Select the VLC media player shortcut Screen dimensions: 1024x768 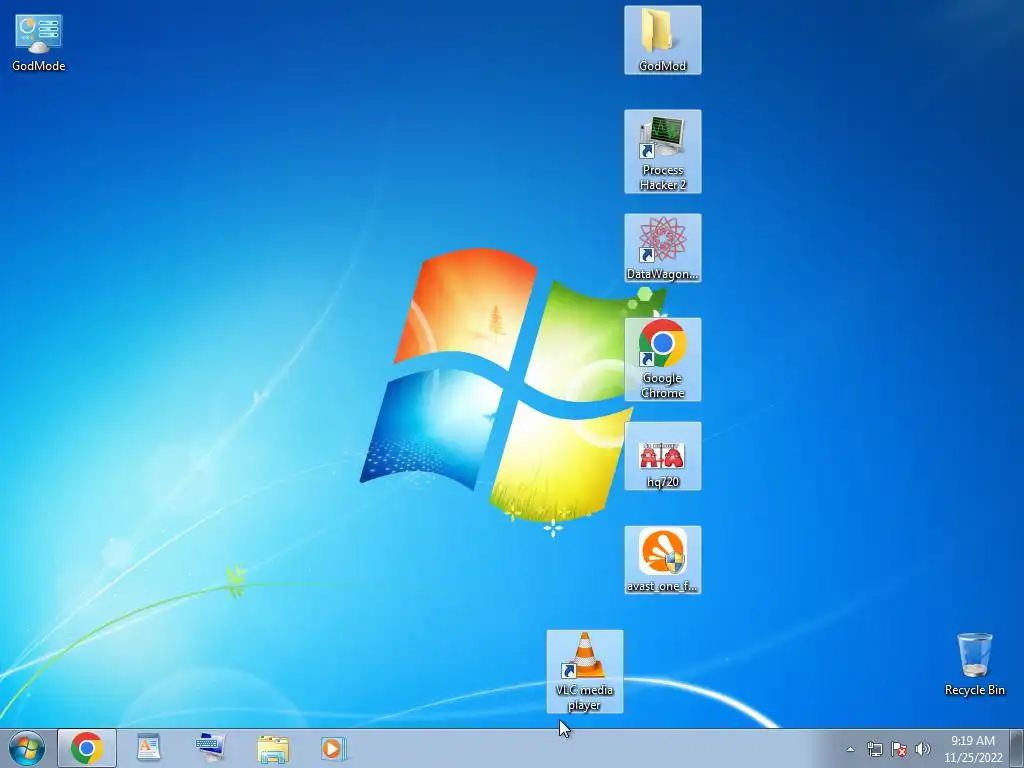click(x=584, y=671)
